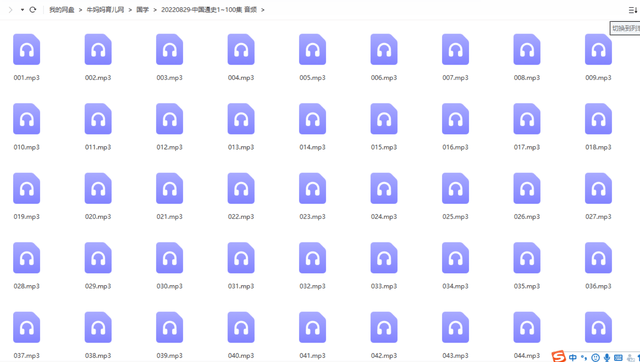Select the 015.mp3 audio file icon

pyautogui.click(x=384, y=119)
